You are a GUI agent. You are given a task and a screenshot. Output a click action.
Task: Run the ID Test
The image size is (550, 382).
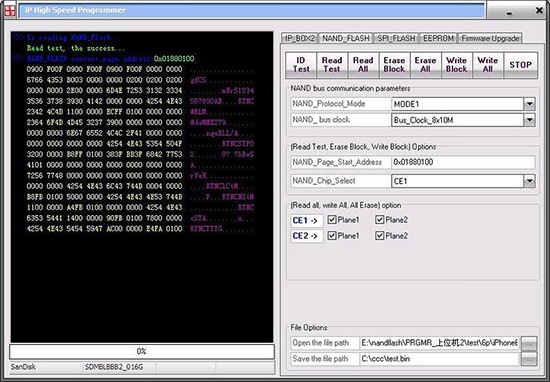(x=301, y=65)
